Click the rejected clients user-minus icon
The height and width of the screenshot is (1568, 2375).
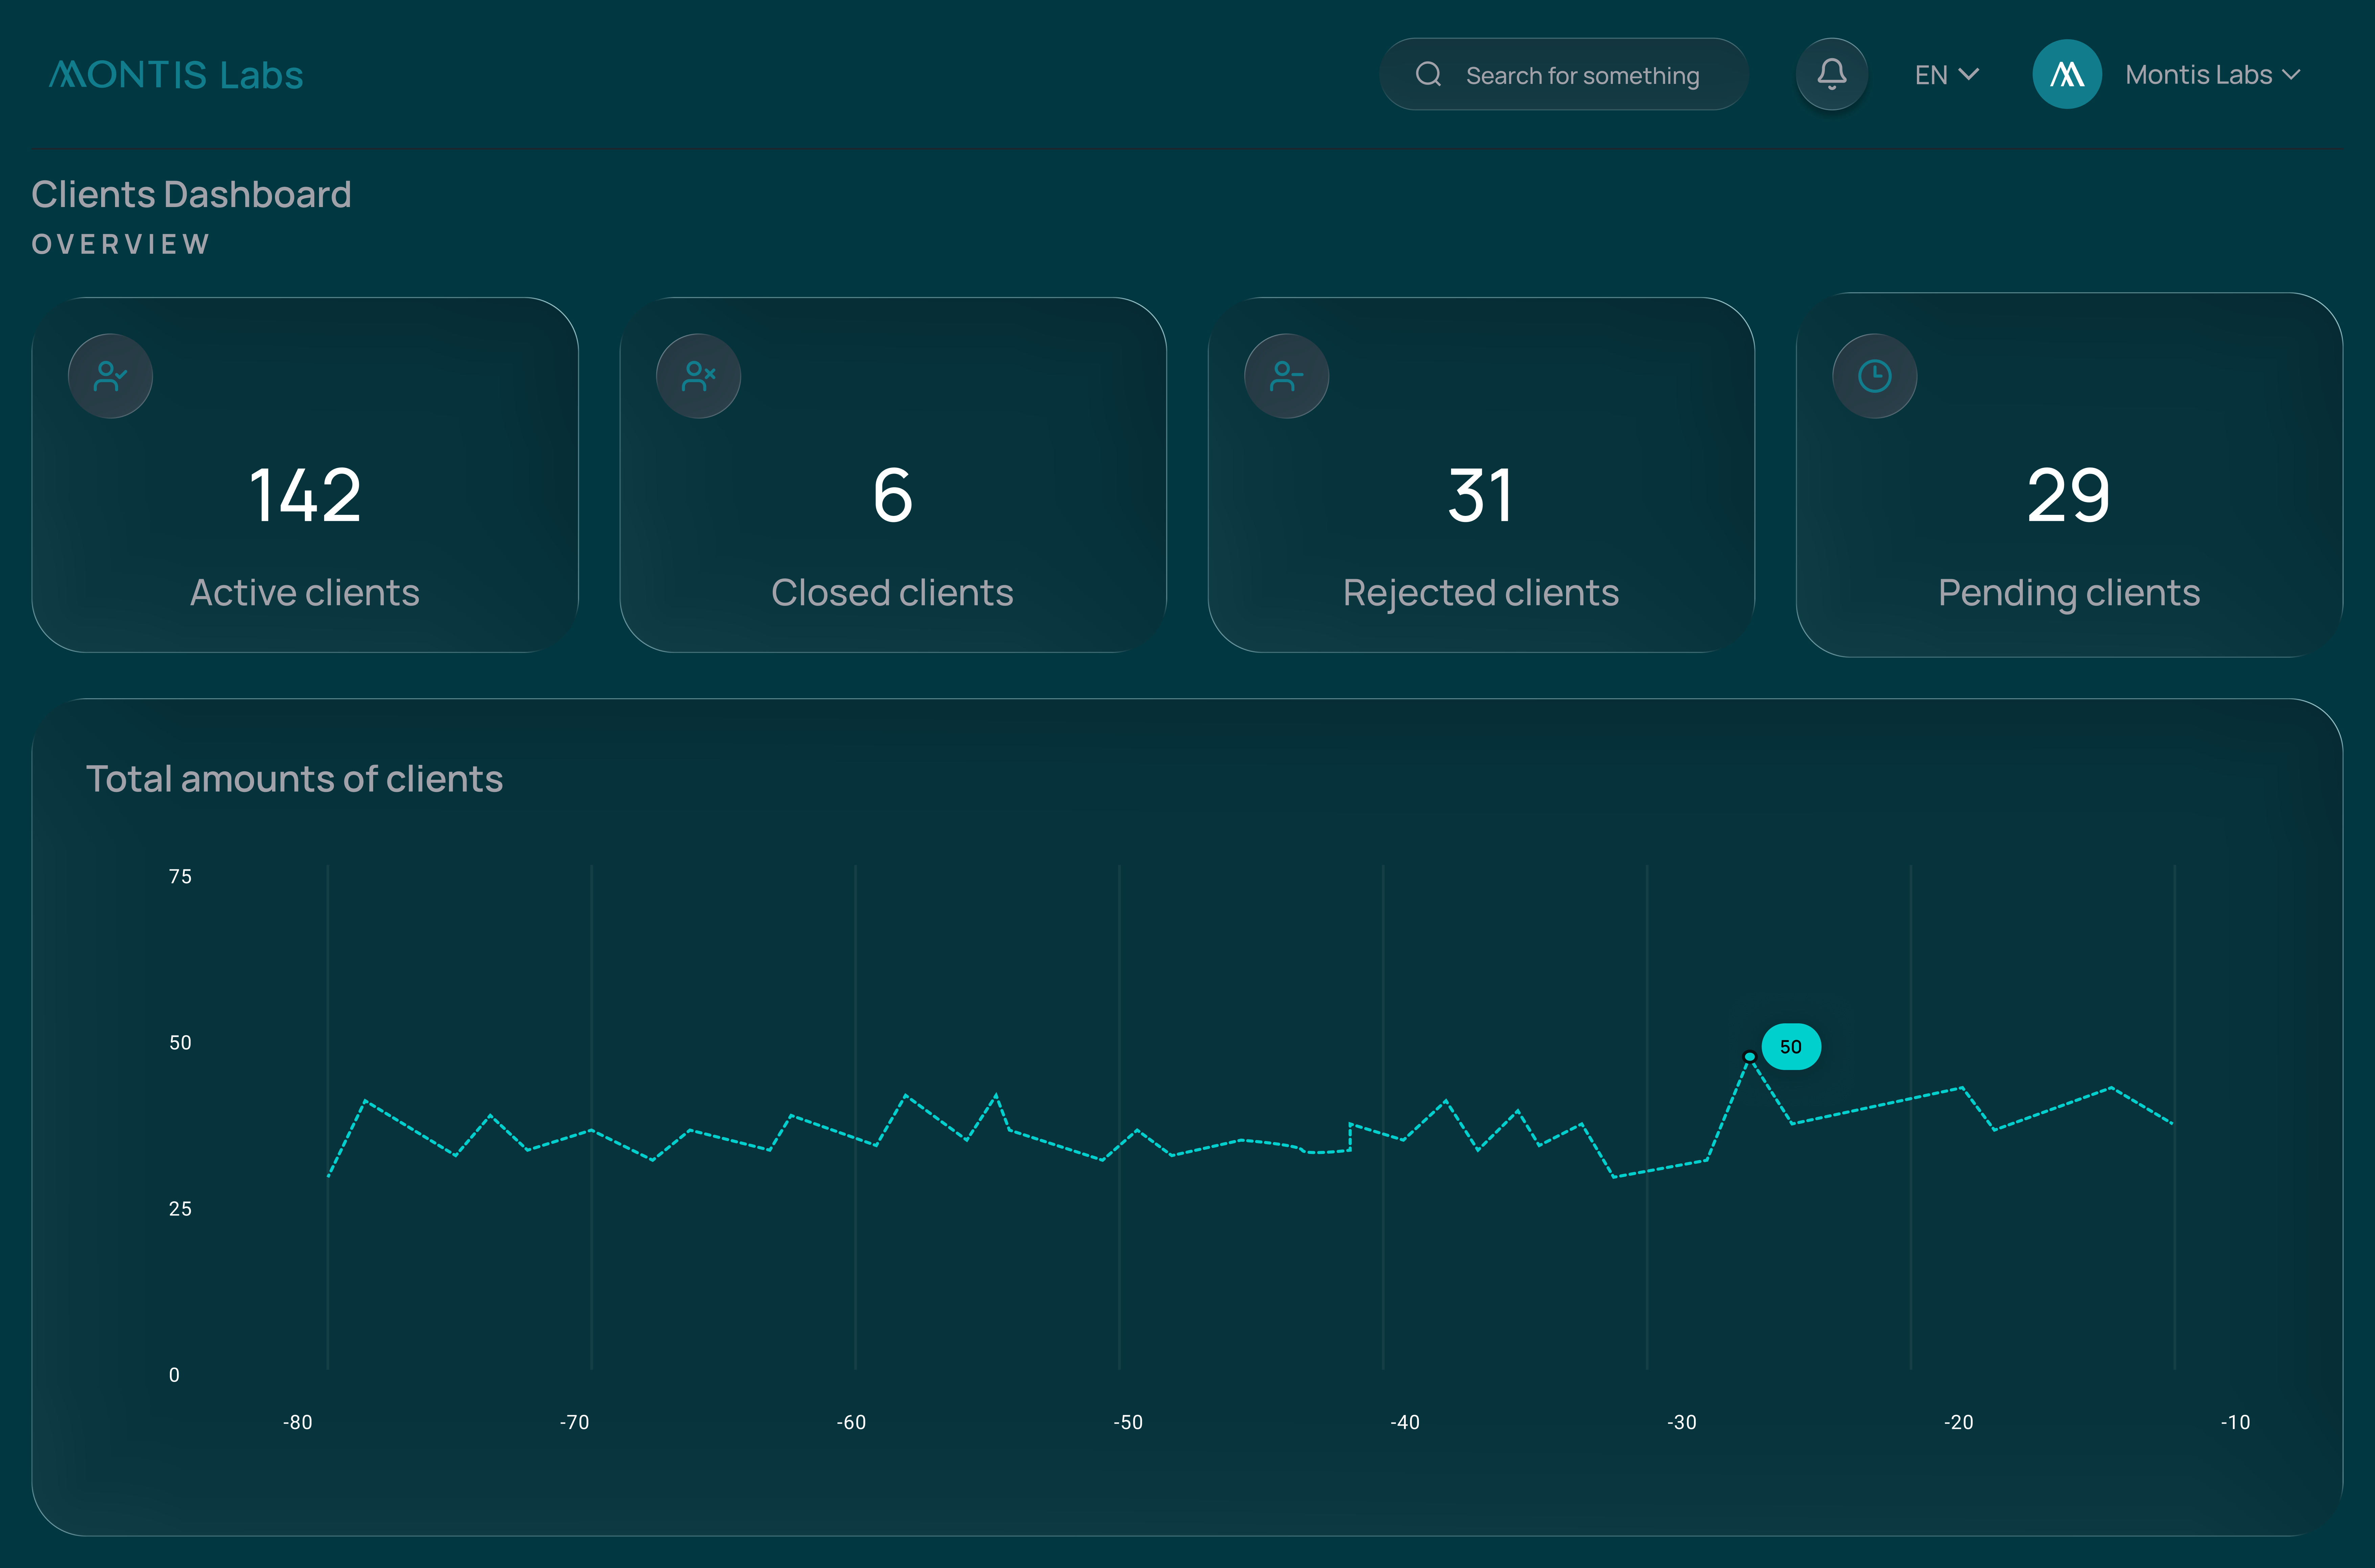1286,376
